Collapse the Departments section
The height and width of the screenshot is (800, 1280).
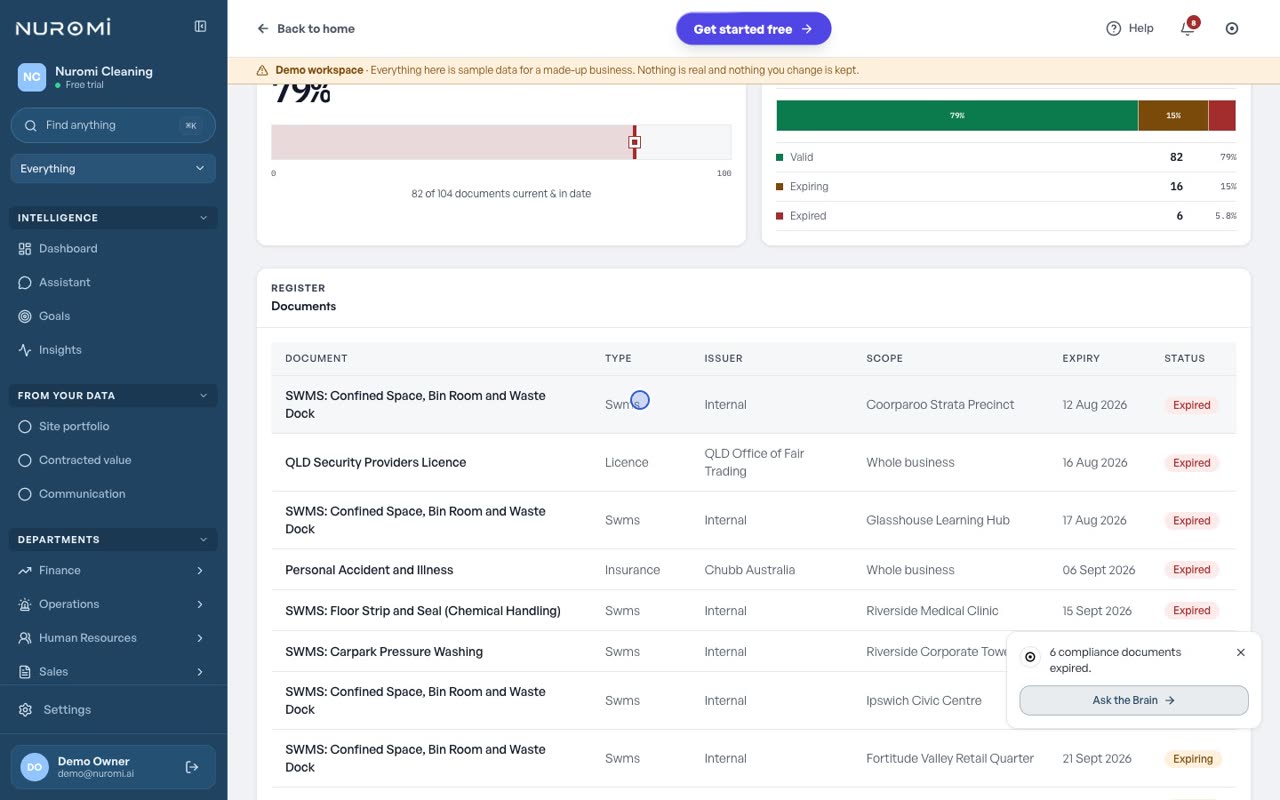click(x=113, y=540)
